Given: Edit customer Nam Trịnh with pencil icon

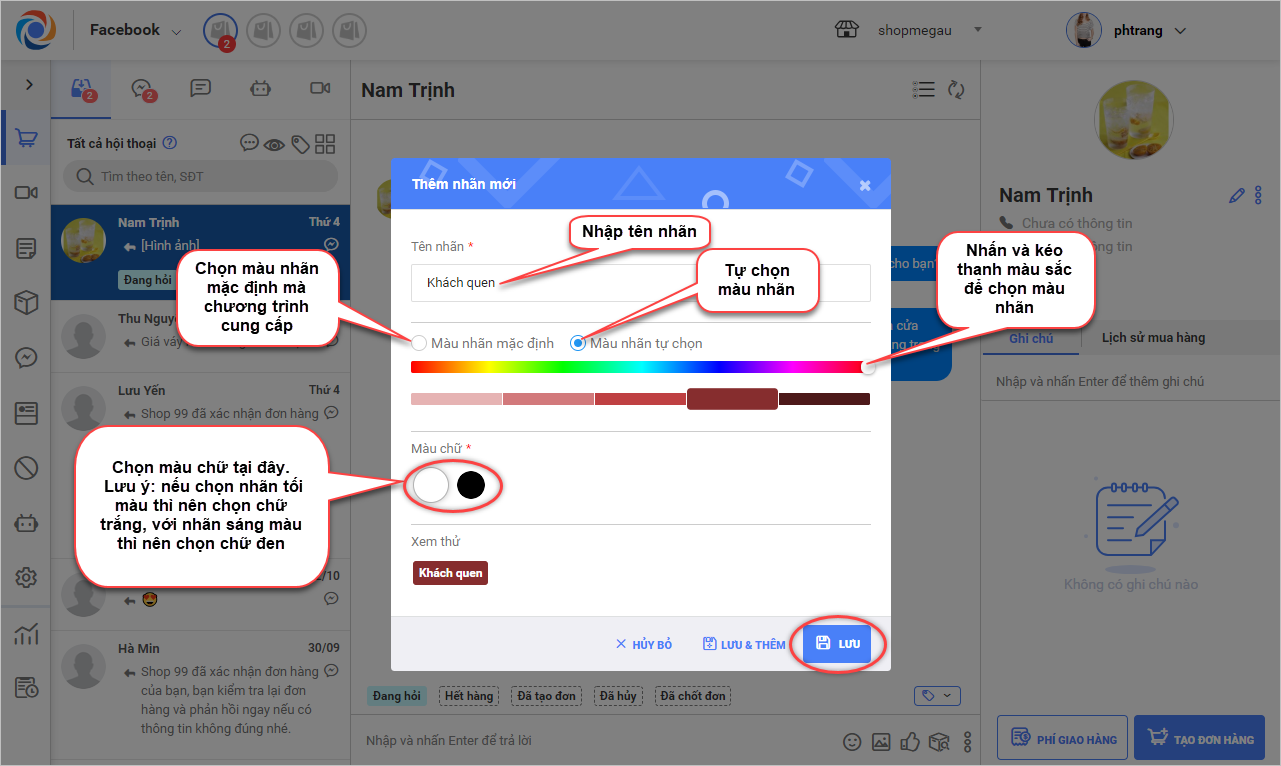Looking at the screenshot, I should coord(1237,195).
